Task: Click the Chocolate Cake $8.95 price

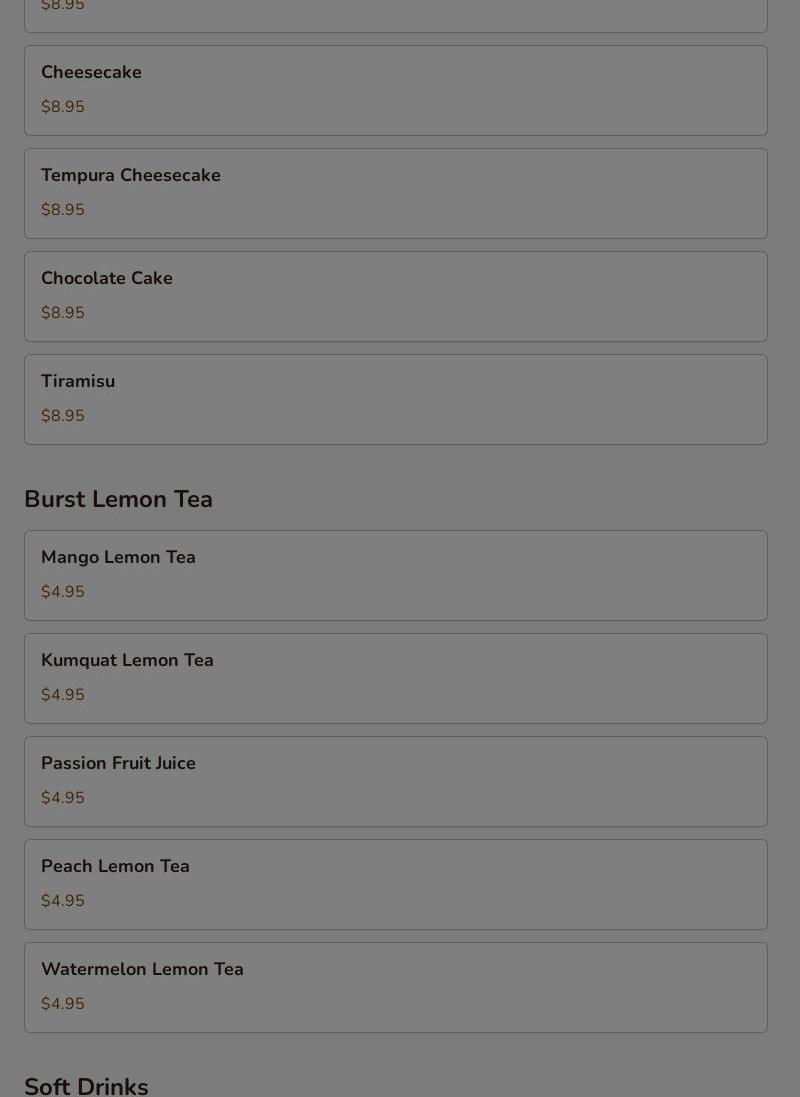Action: [x=62, y=313]
